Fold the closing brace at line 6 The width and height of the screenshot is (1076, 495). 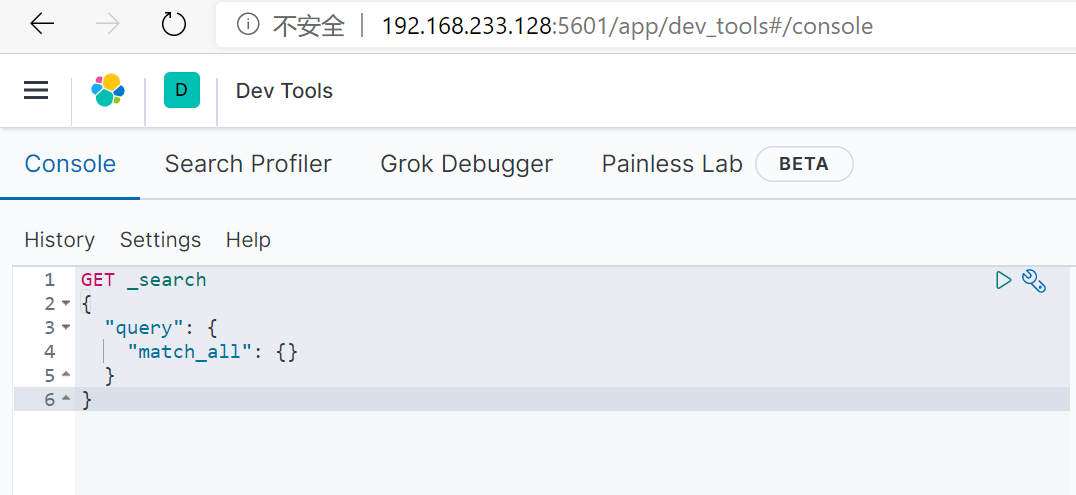point(66,399)
